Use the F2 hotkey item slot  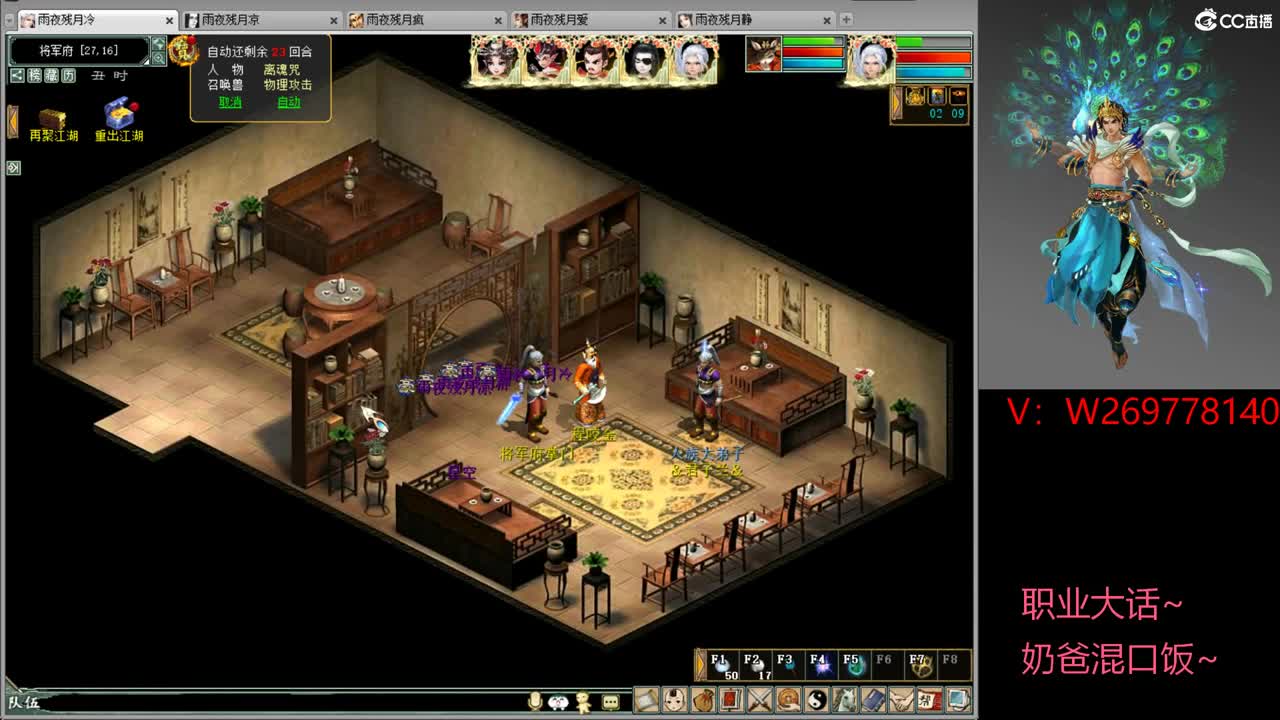tap(756, 665)
